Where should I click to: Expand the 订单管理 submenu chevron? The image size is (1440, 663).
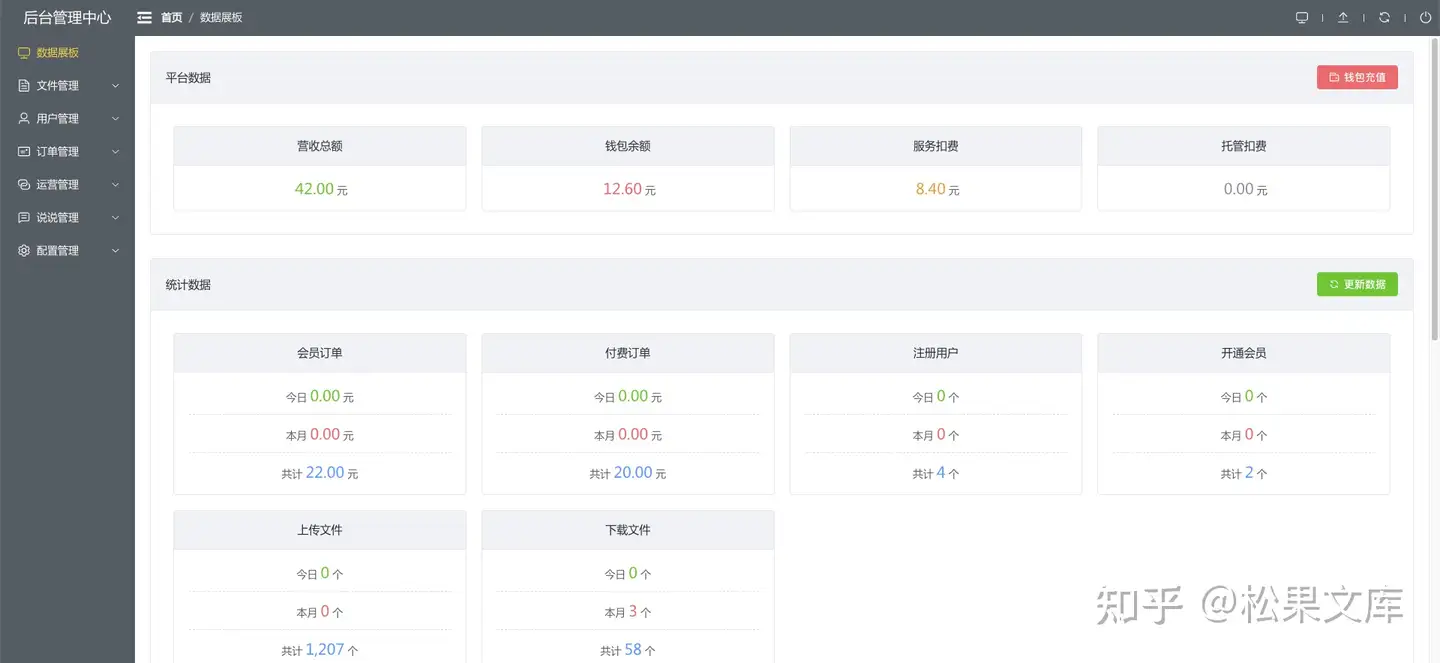(115, 152)
